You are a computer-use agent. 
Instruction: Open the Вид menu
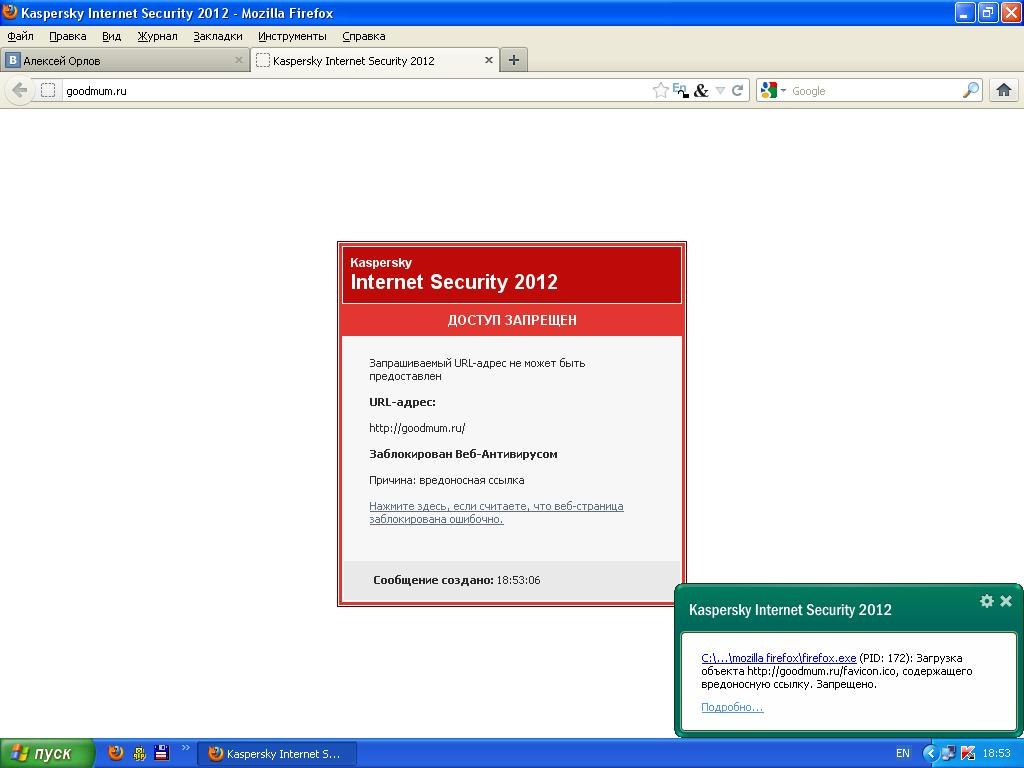(112, 36)
